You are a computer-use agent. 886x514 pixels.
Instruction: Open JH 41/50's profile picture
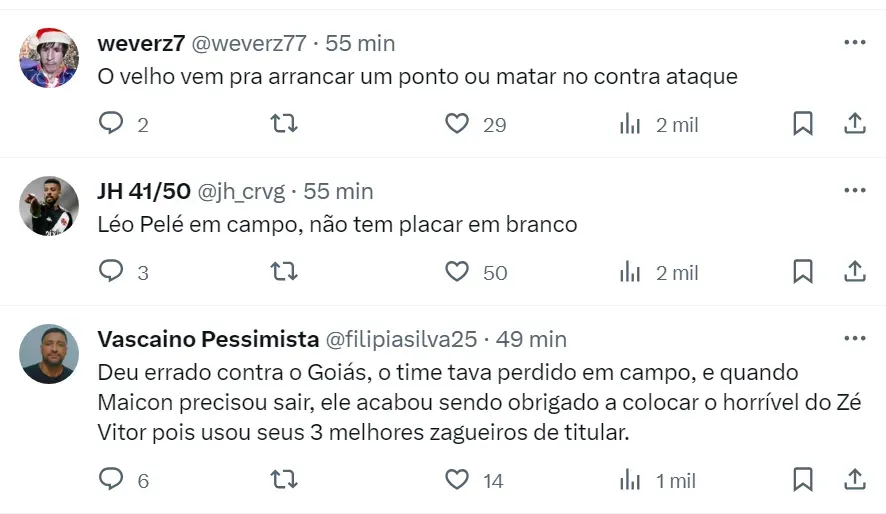coord(49,206)
